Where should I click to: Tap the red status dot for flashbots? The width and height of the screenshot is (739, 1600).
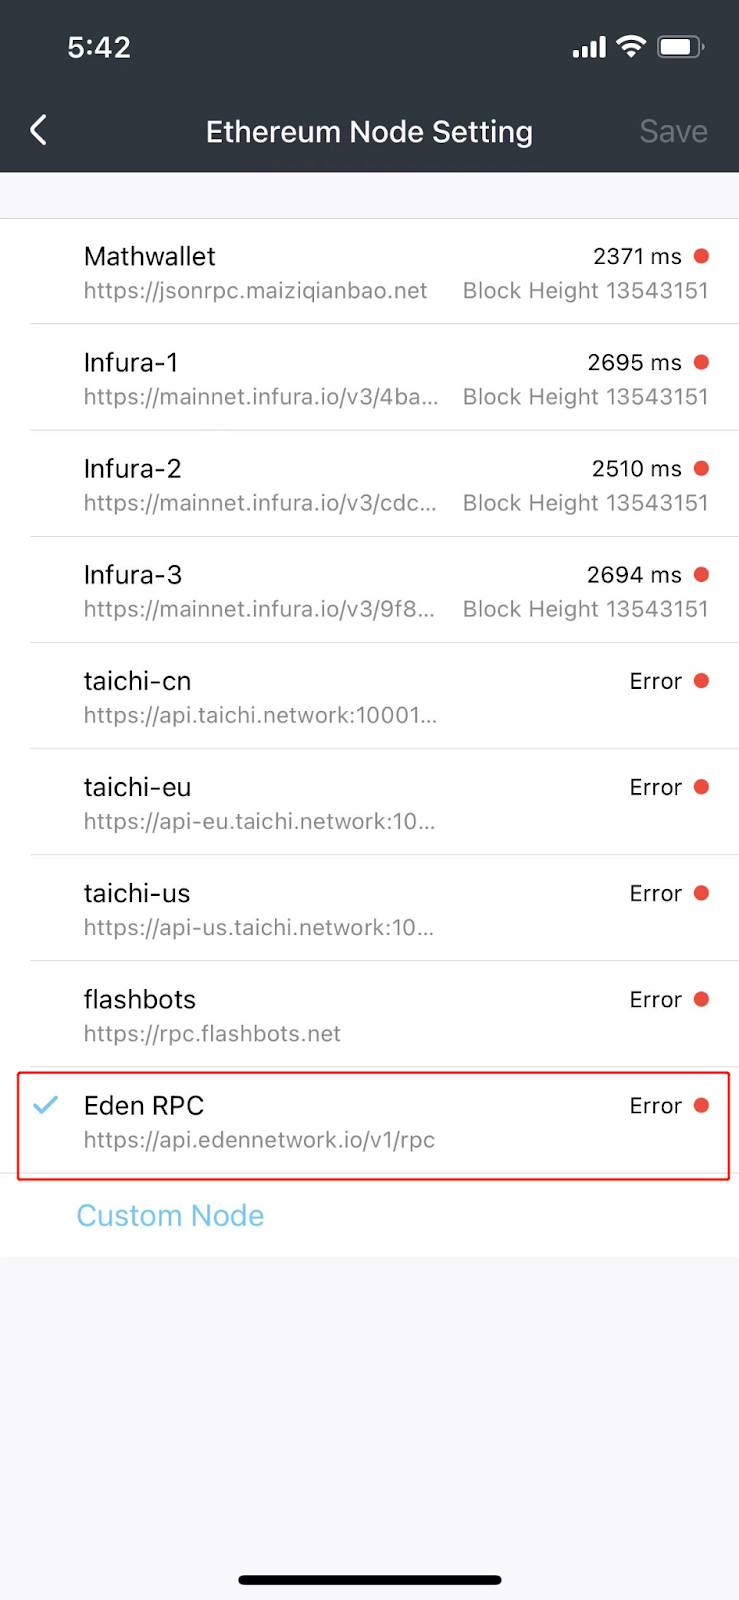pos(701,999)
